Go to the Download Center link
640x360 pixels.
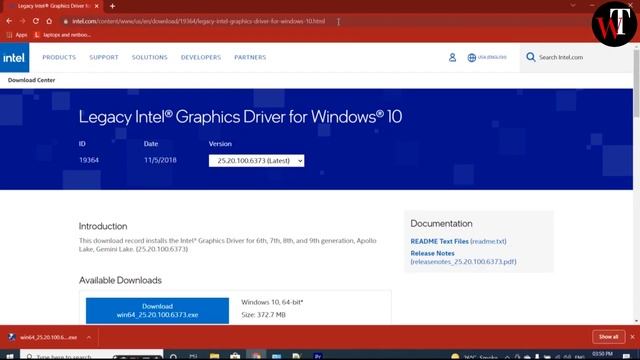click(x=31, y=80)
